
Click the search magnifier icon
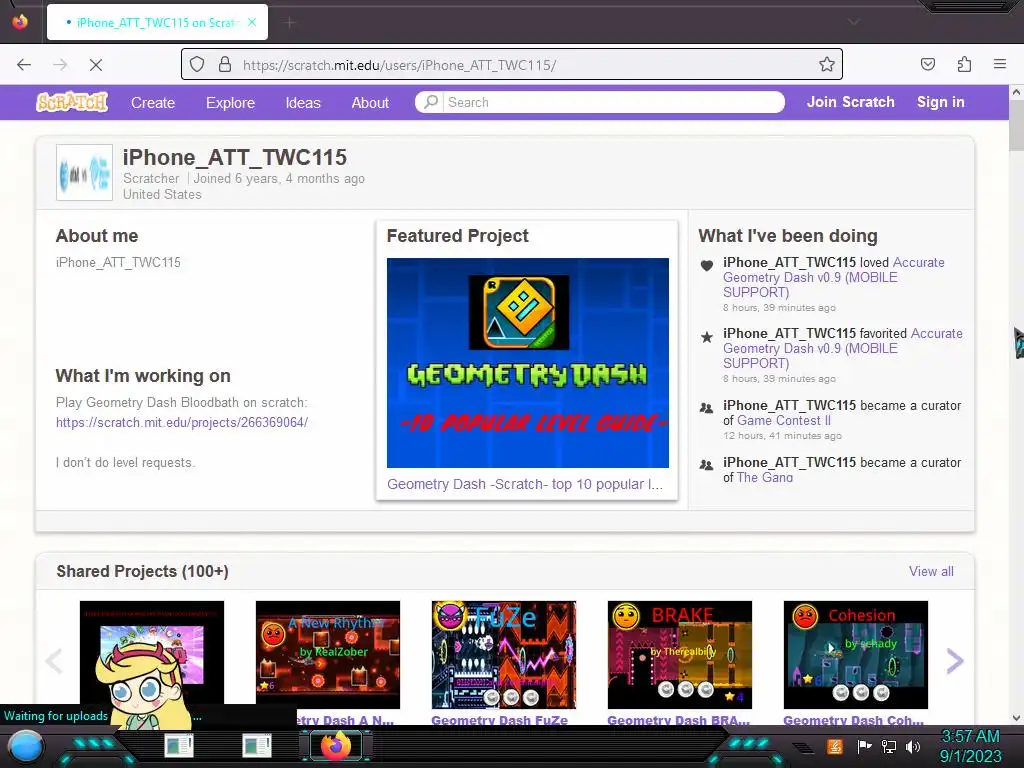(431, 102)
